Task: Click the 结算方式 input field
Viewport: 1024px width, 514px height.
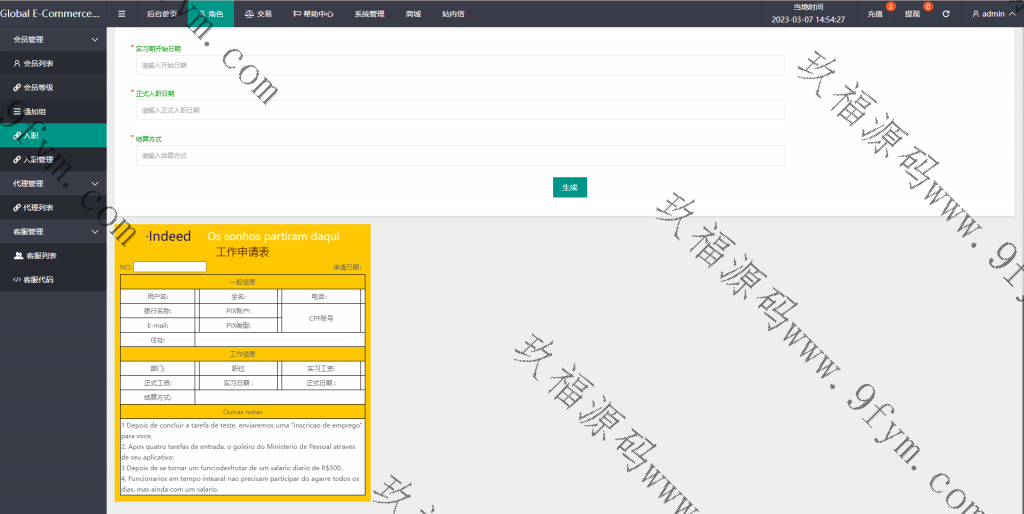Action: 460,155
